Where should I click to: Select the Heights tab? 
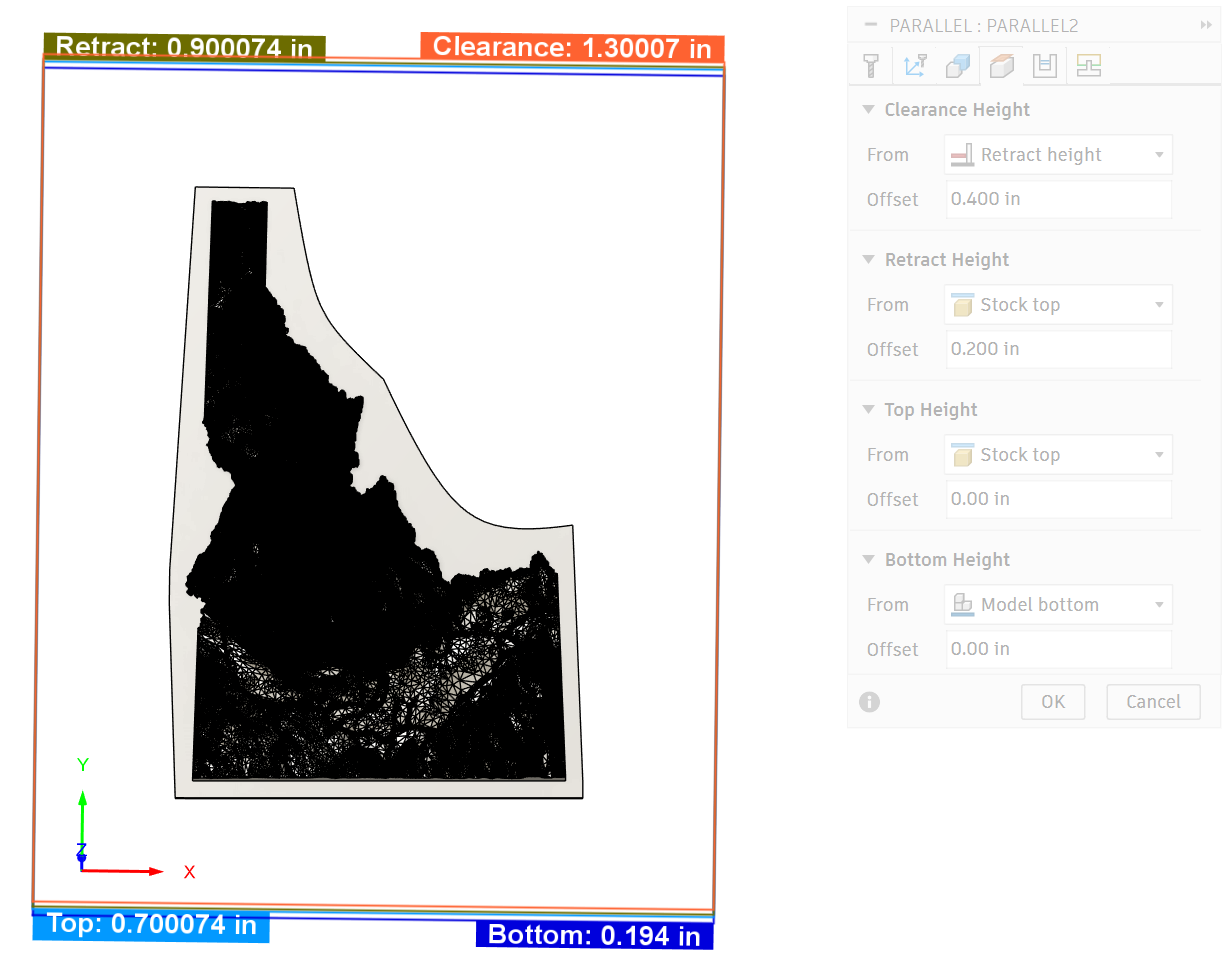(1001, 67)
